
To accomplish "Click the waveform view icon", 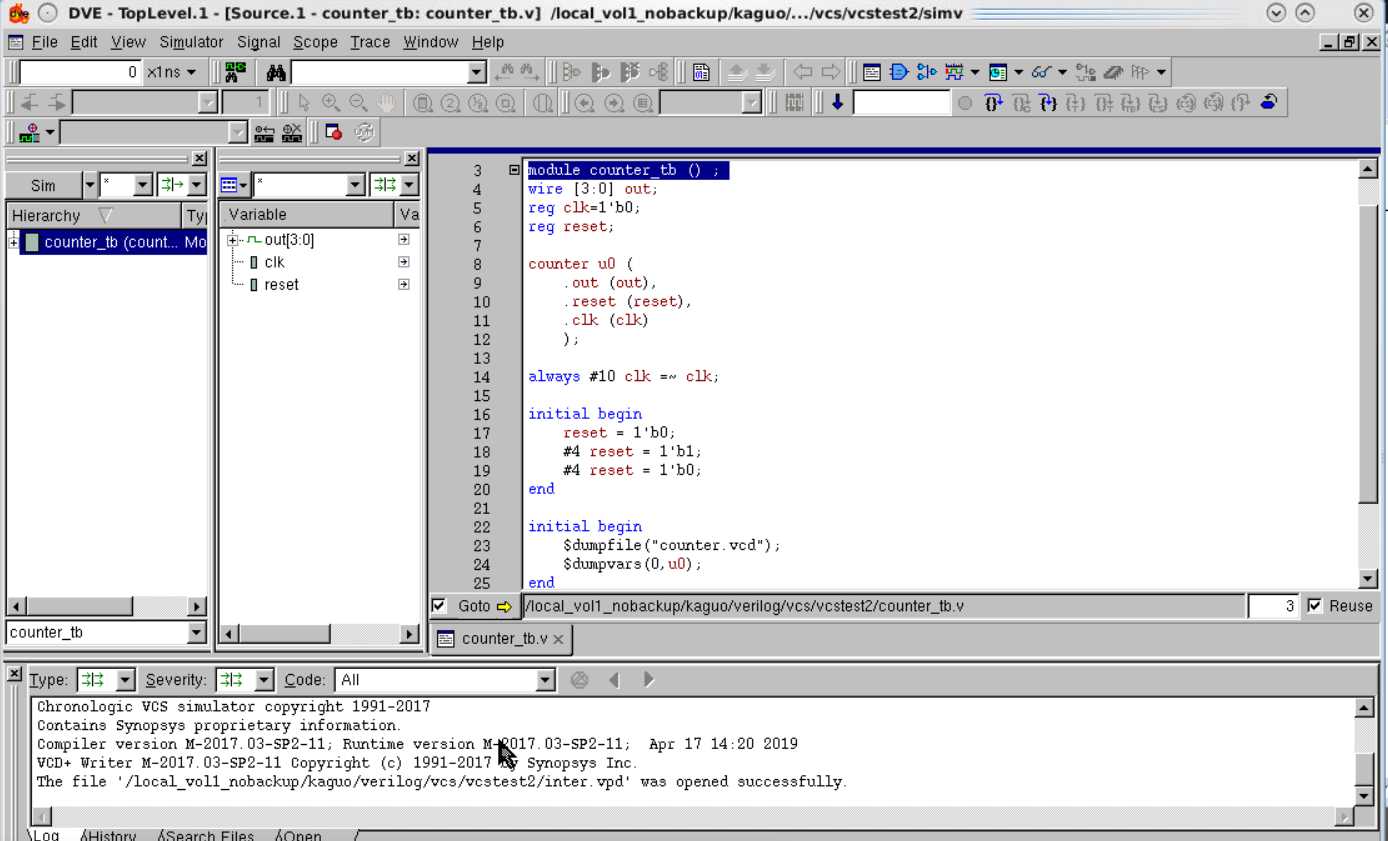I will tap(954, 72).
